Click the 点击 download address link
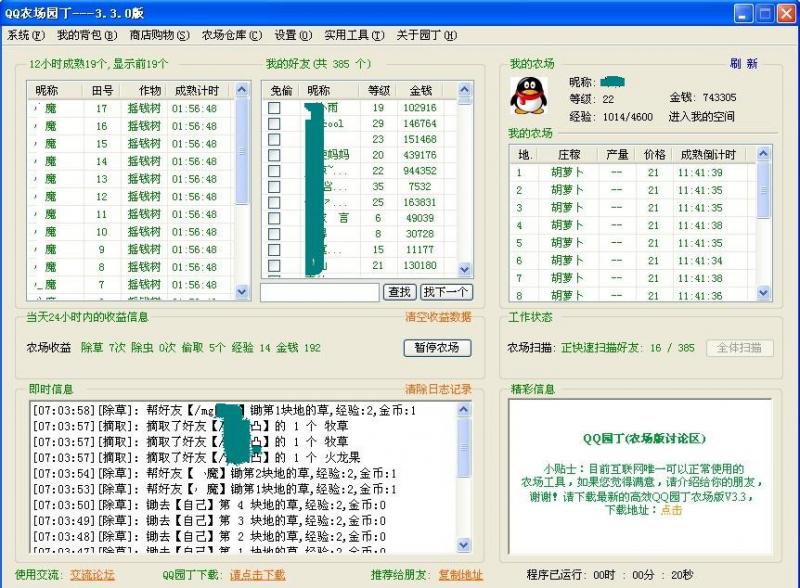Image resolution: width=800 pixels, height=588 pixels. click(671, 510)
